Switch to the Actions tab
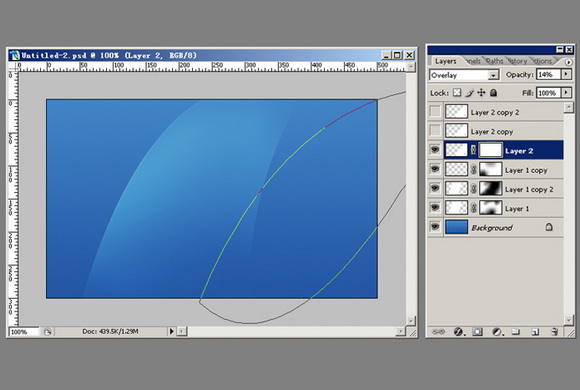Screen dimensions: 580x390 tap(542, 61)
